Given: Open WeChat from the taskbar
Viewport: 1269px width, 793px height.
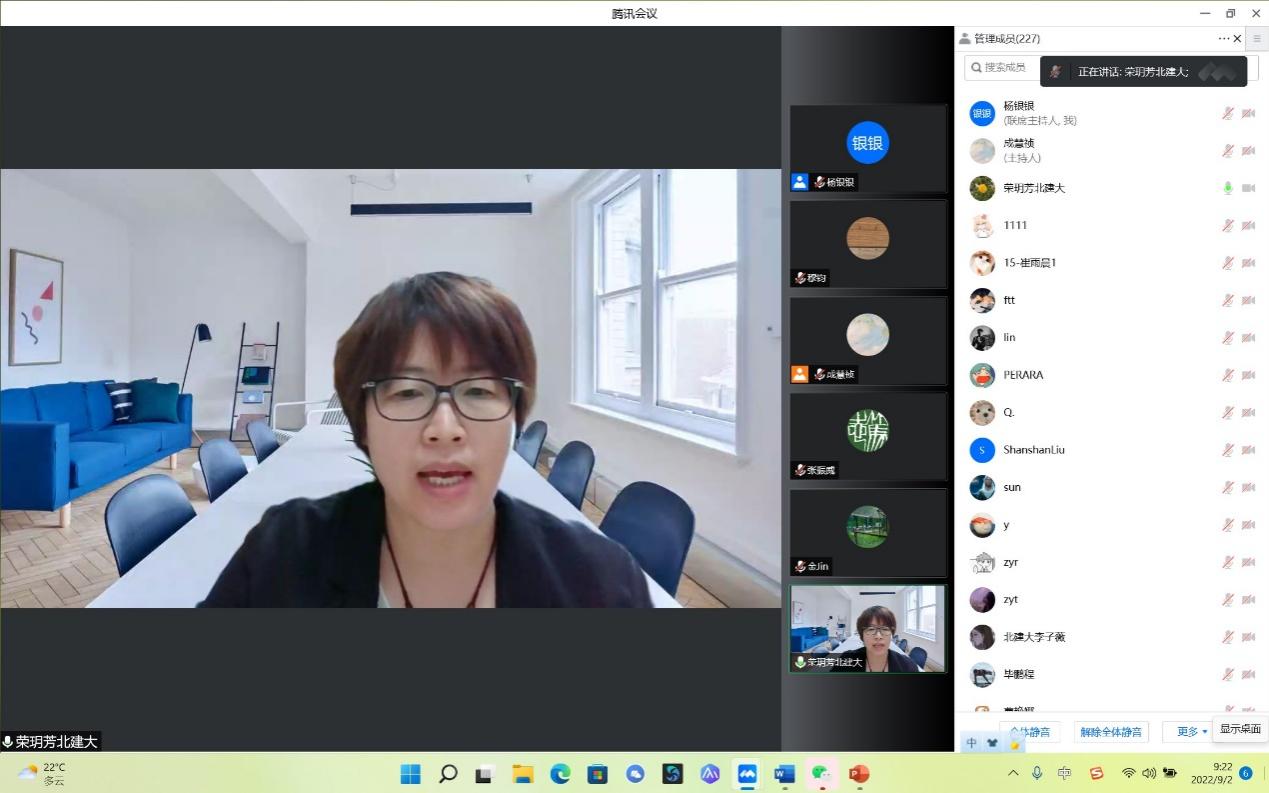Looking at the screenshot, I should (x=821, y=773).
